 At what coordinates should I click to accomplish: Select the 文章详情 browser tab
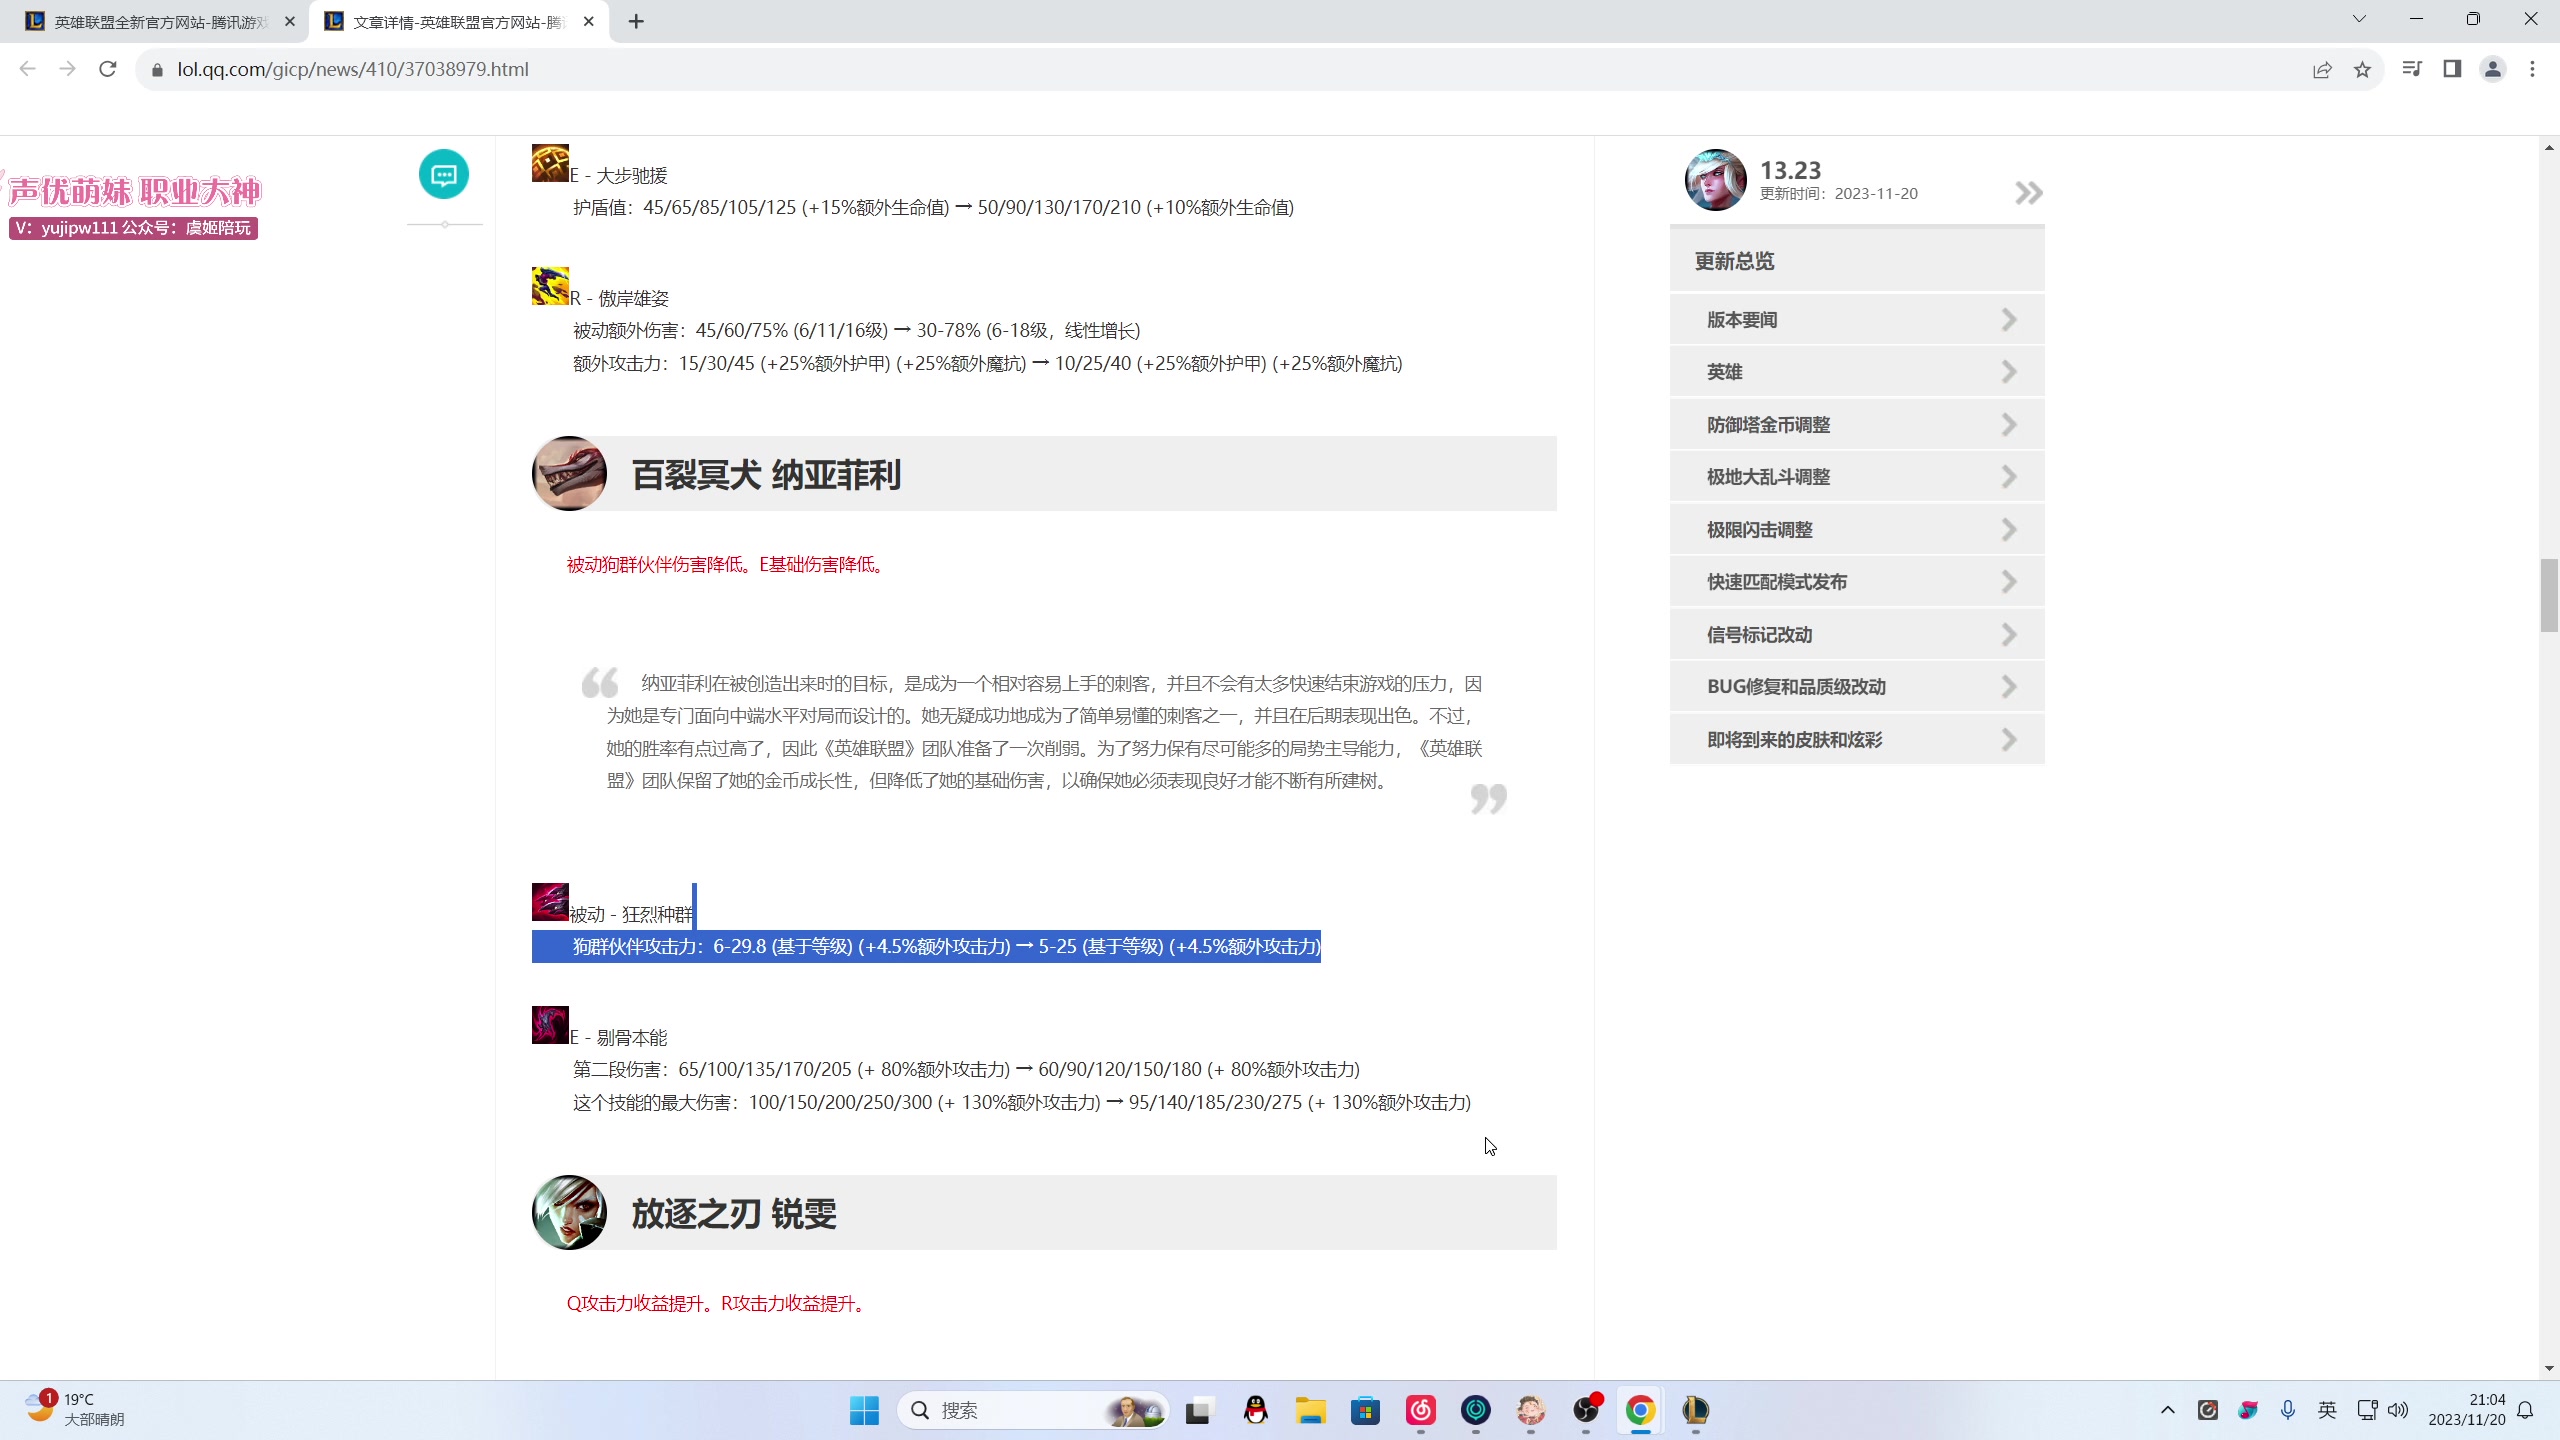pos(458,22)
